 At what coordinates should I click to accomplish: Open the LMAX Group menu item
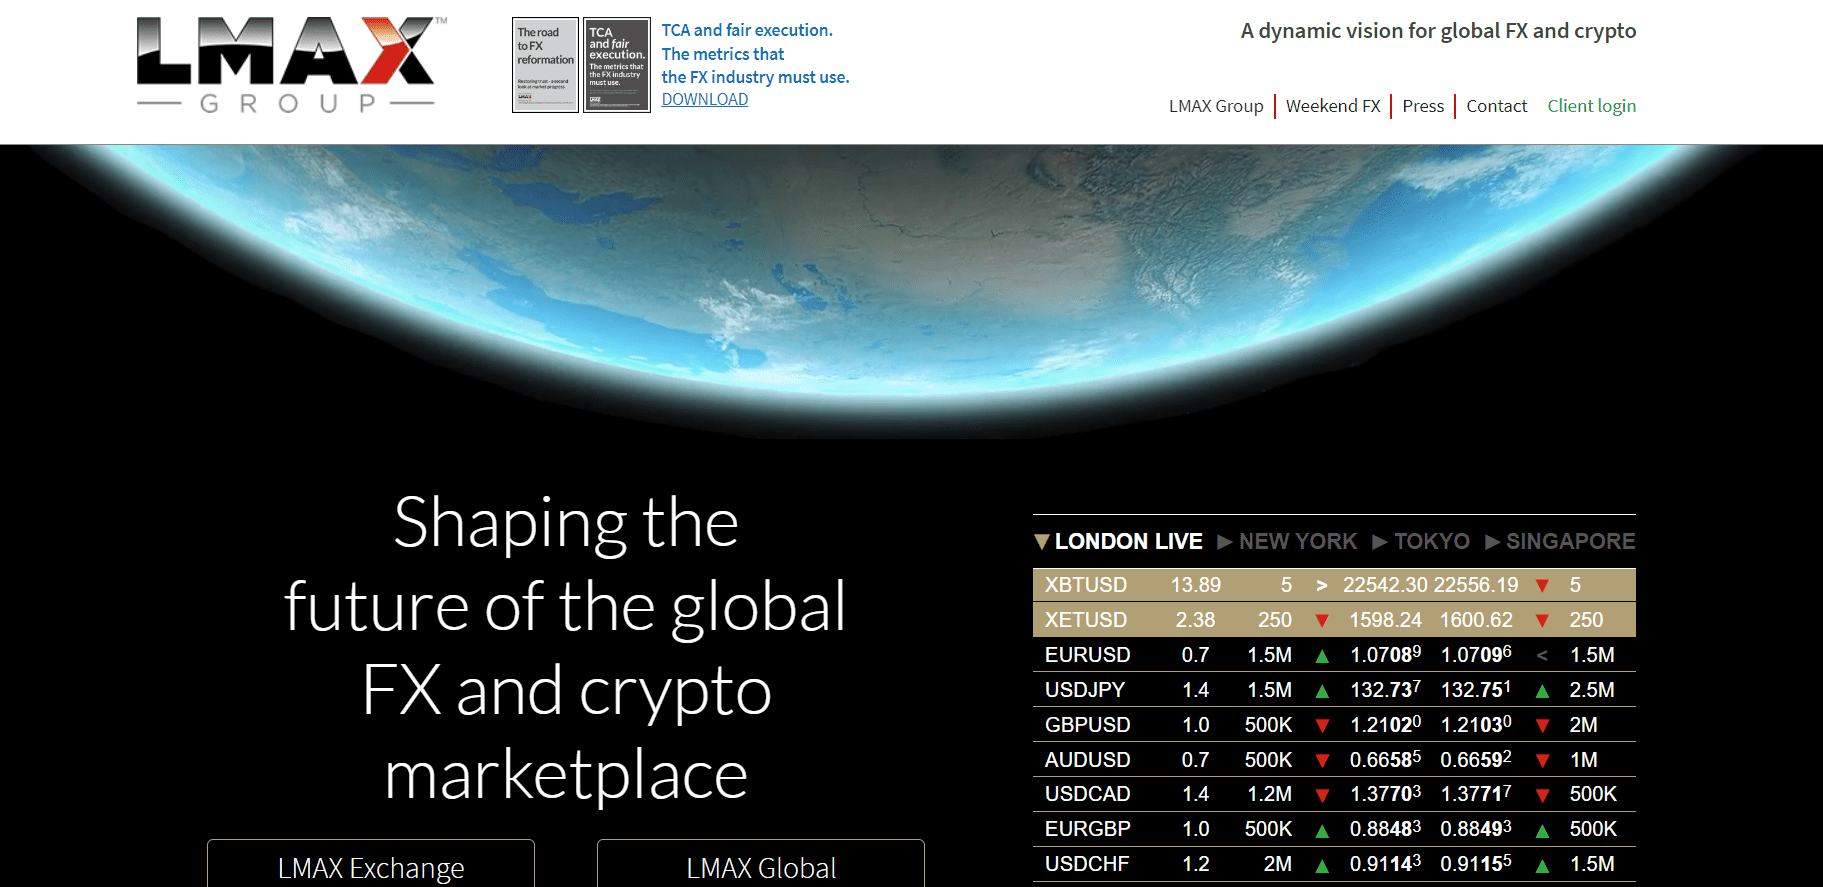pos(1216,106)
